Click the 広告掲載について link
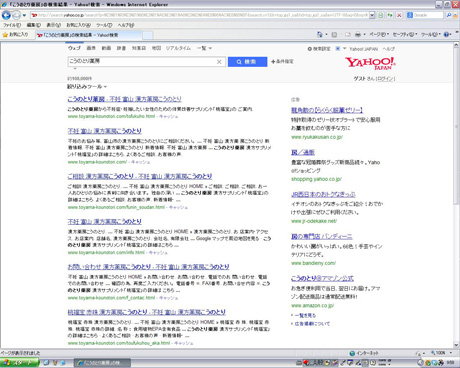The image size is (460, 368). 312,324
